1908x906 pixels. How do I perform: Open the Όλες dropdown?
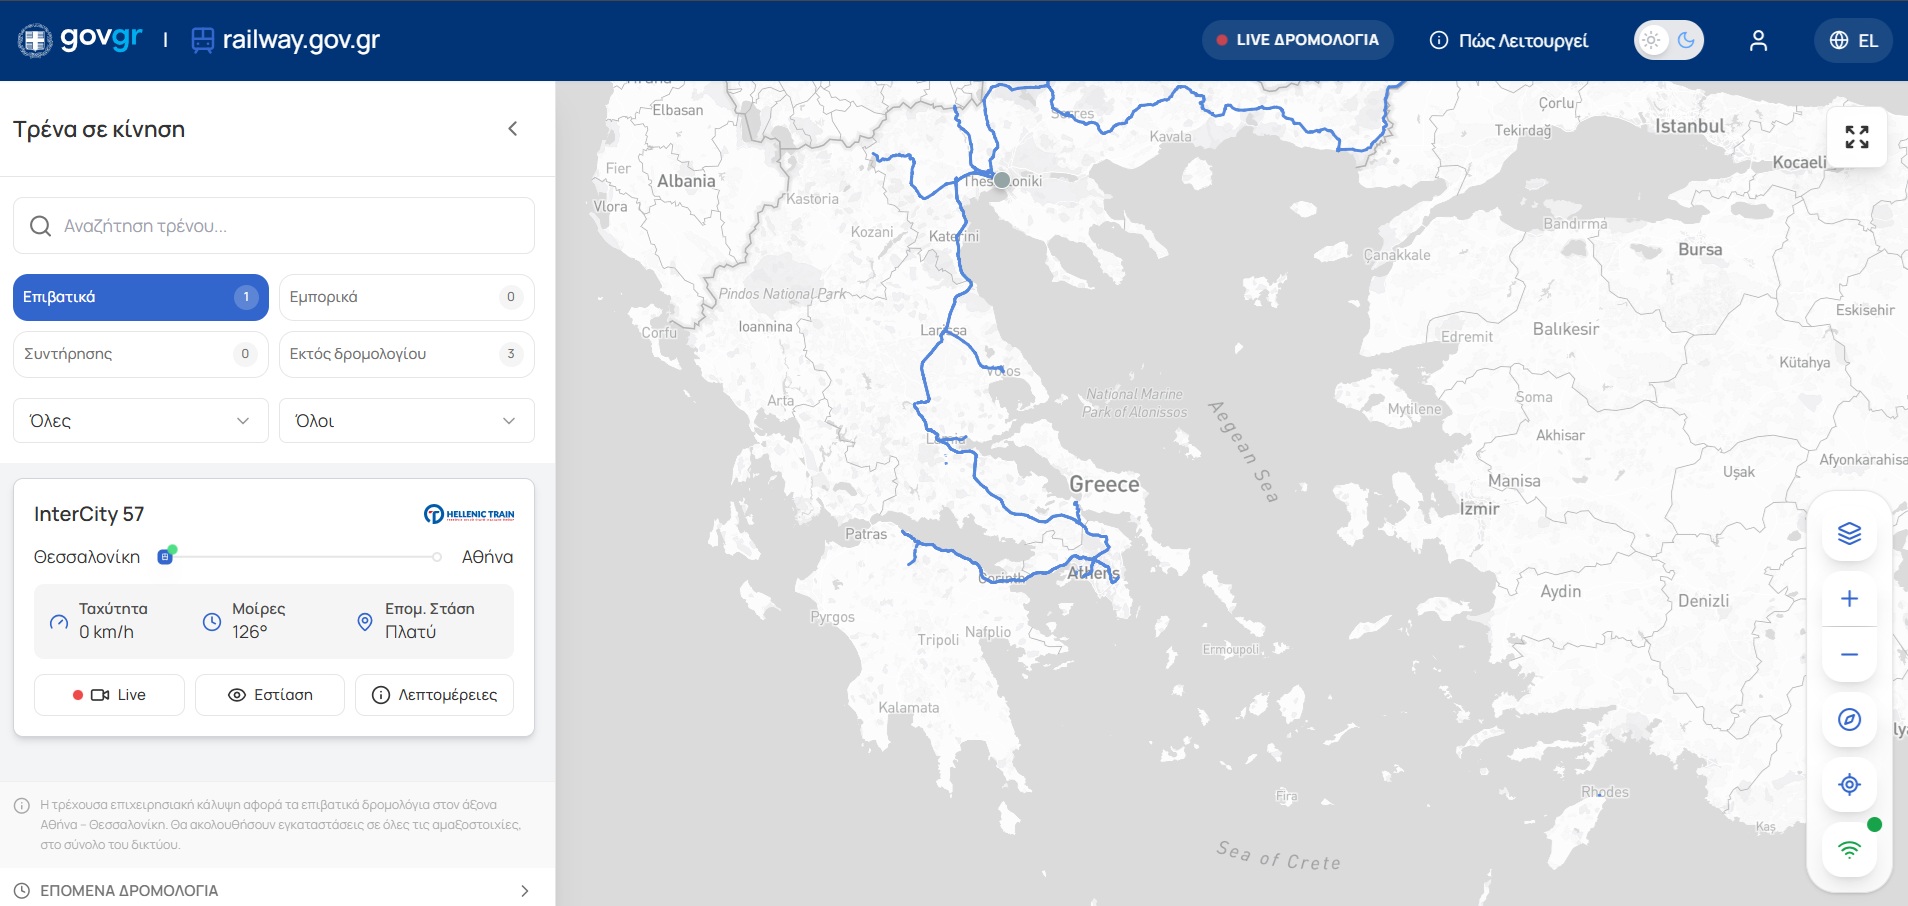140,421
